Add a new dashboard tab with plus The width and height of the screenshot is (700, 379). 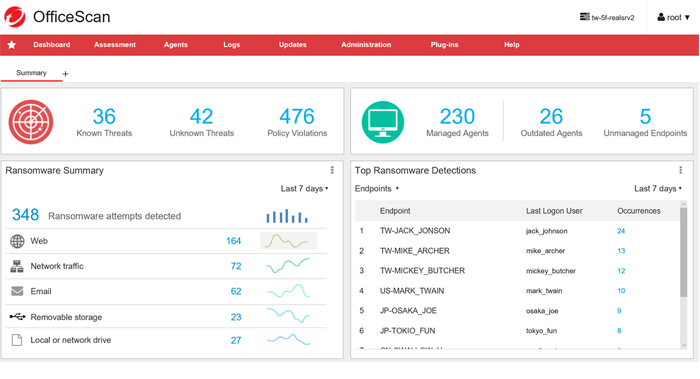65,74
